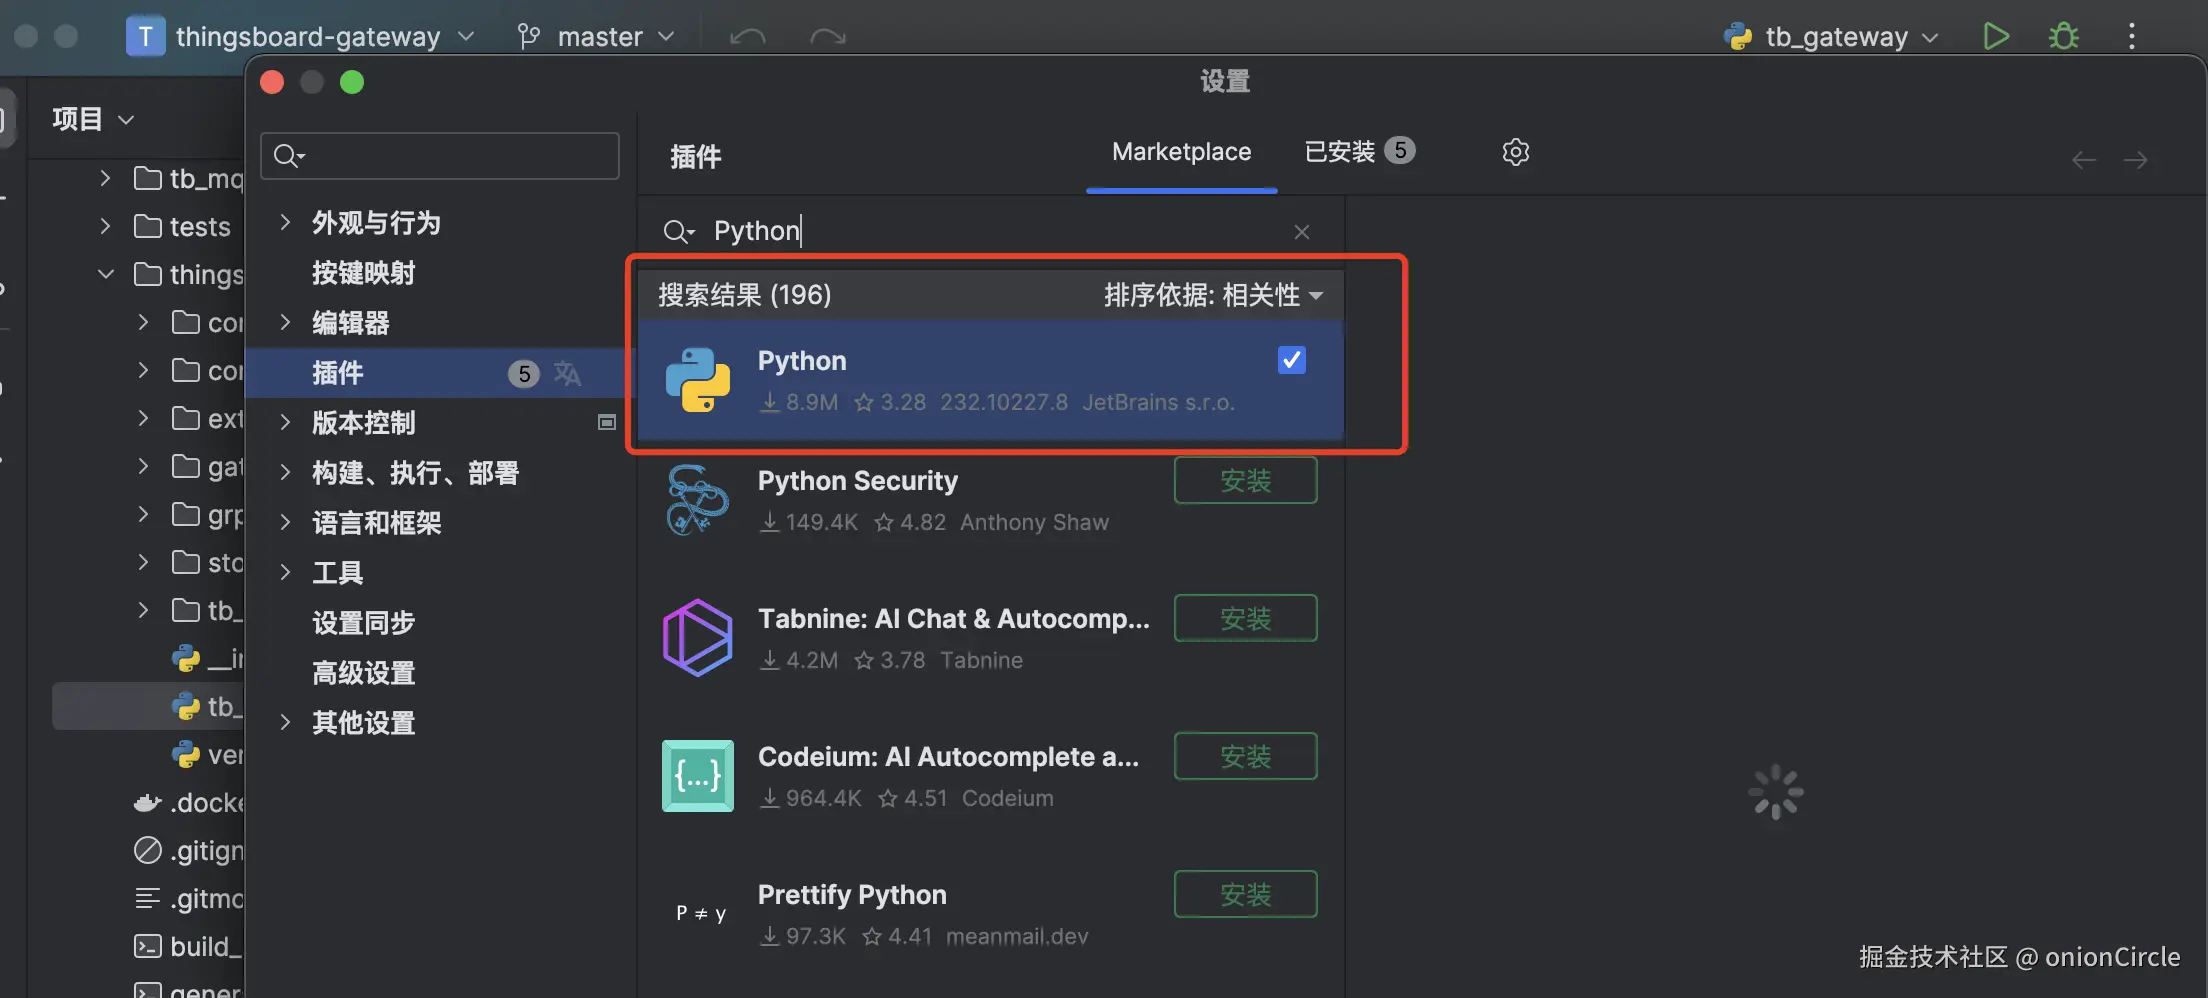Expand the 版本控制 settings section
The height and width of the screenshot is (998, 2208).
coord(285,422)
